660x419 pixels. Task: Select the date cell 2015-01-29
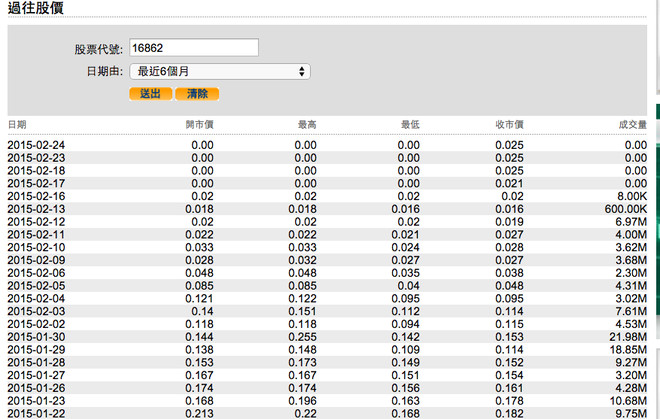coord(36,350)
